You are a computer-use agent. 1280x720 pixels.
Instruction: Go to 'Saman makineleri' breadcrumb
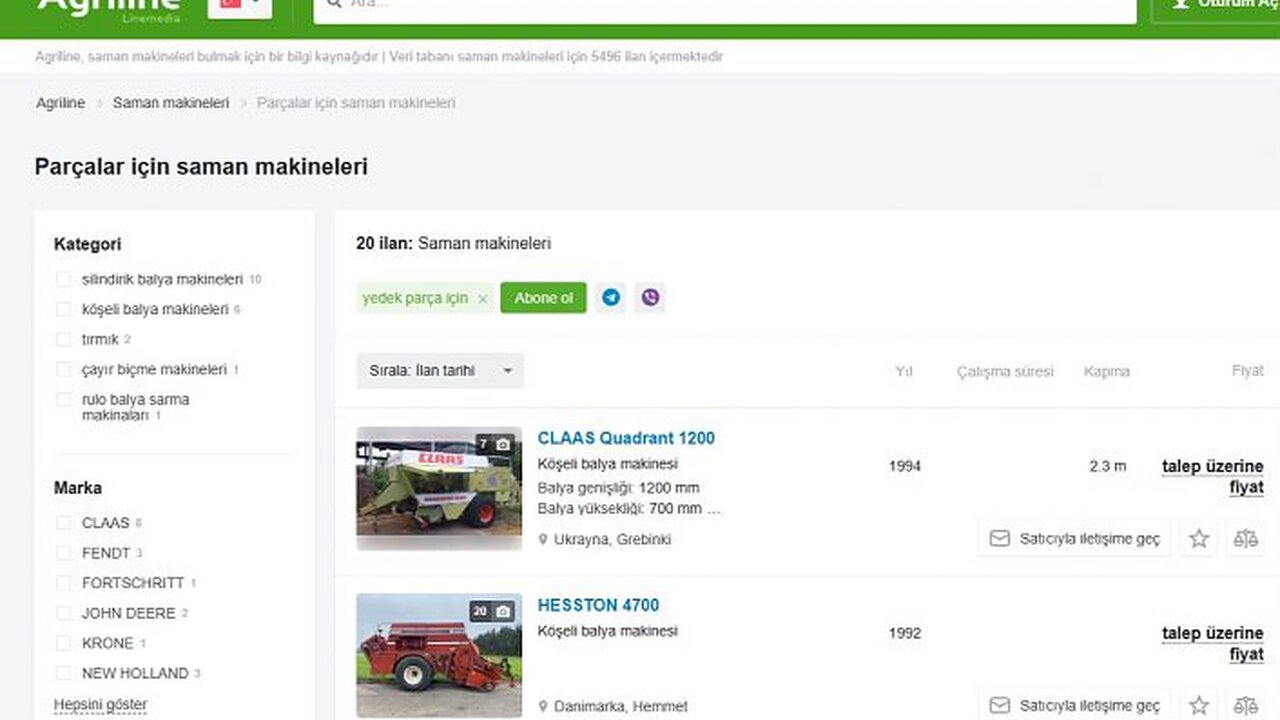(171, 103)
